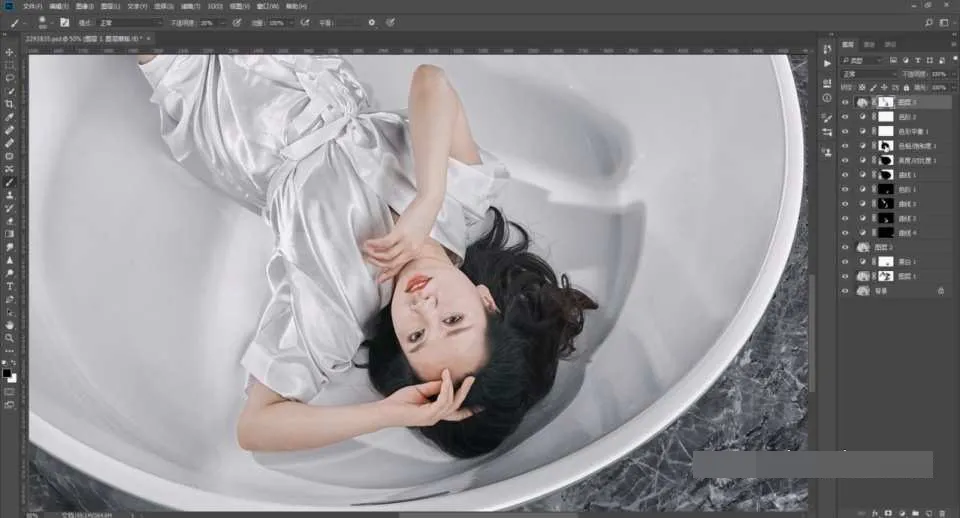Expand the layer filter type dropdown
Viewport: 960px width, 518px height.
[862, 60]
